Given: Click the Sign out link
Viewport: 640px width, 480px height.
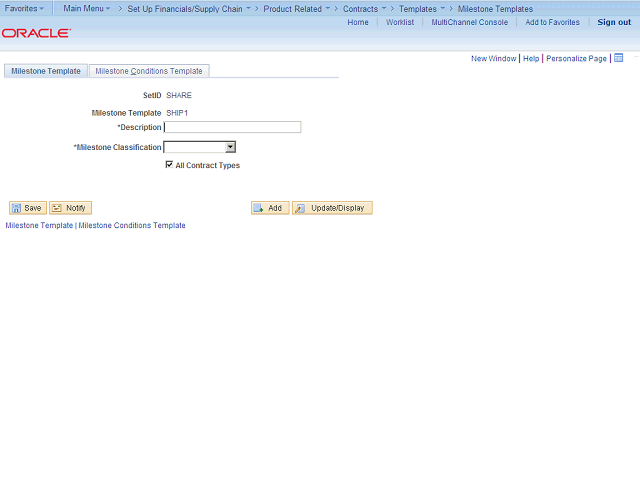Looking at the screenshot, I should pyautogui.click(x=614, y=22).
